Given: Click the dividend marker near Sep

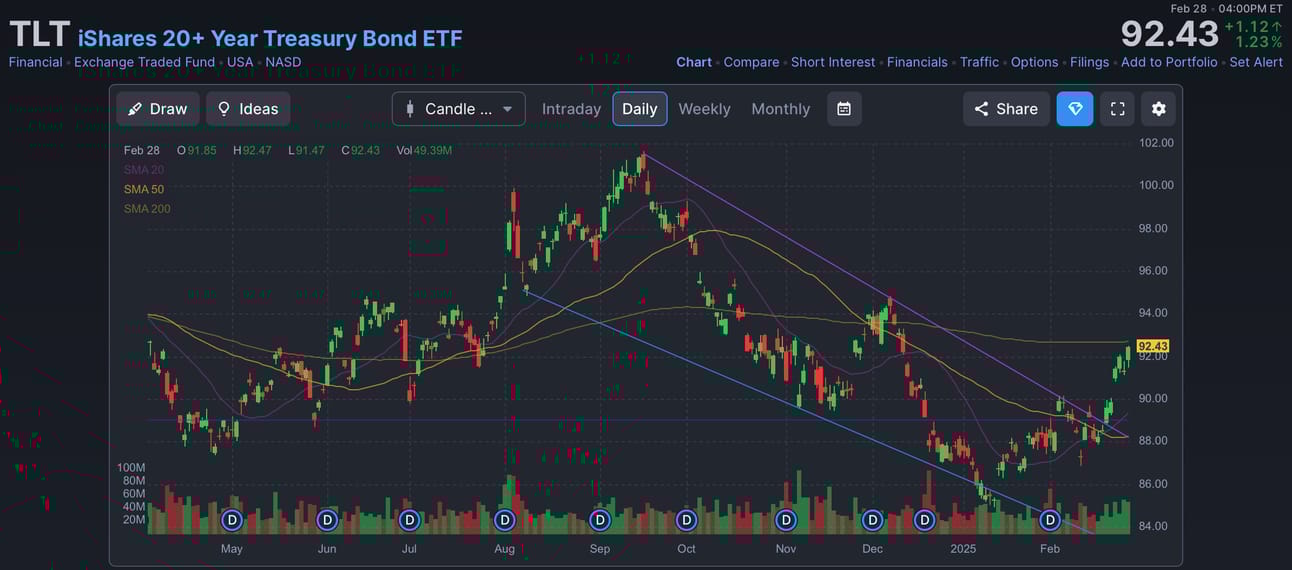Looking at the screenshot, I should (600, 520).
